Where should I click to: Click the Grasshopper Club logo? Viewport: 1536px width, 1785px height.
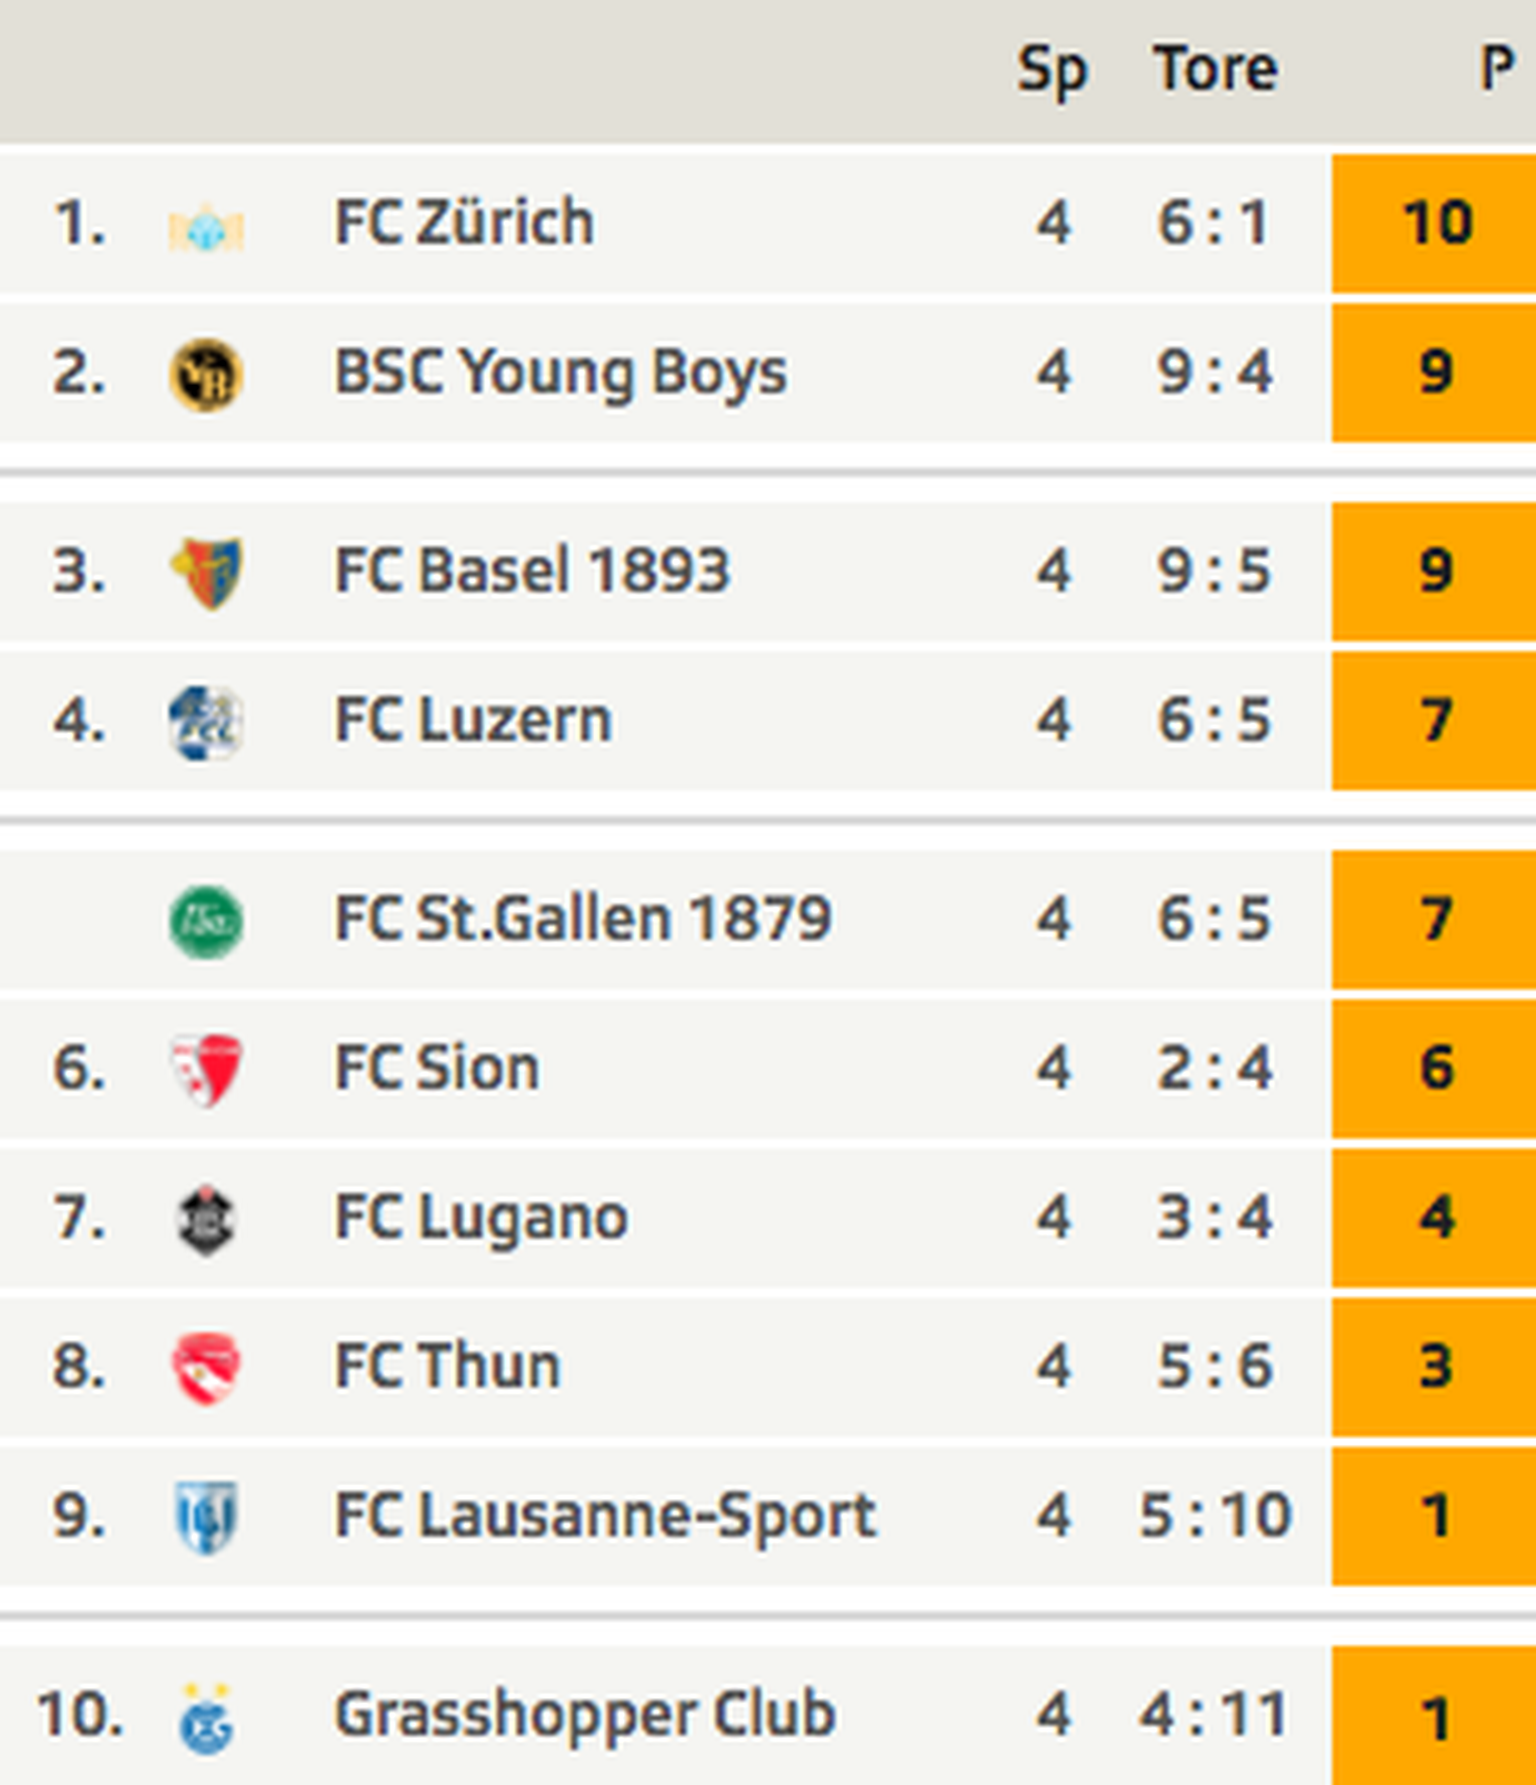point(206,1718)
